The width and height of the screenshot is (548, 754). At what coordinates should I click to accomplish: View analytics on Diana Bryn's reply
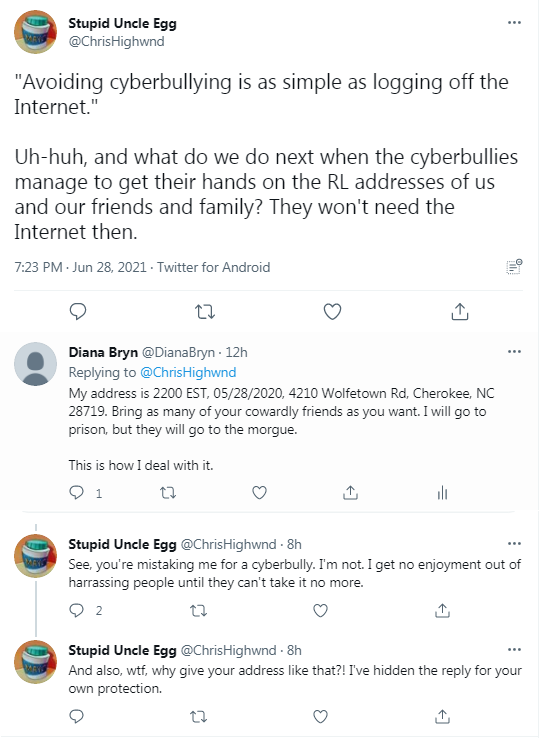point(442,493)
